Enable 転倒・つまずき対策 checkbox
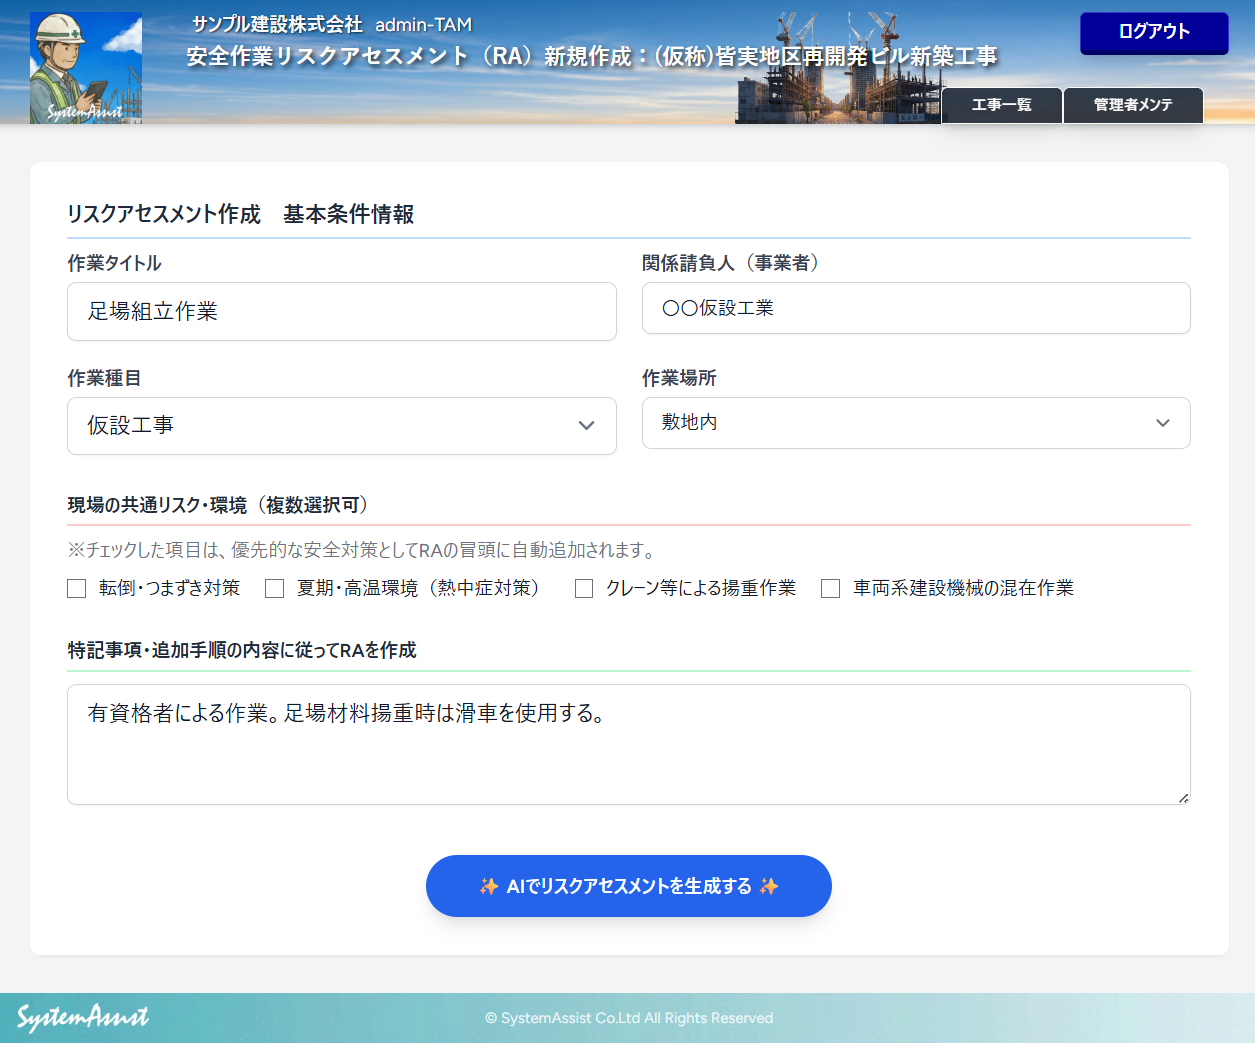The image size is (1255, 1043). 77,589
